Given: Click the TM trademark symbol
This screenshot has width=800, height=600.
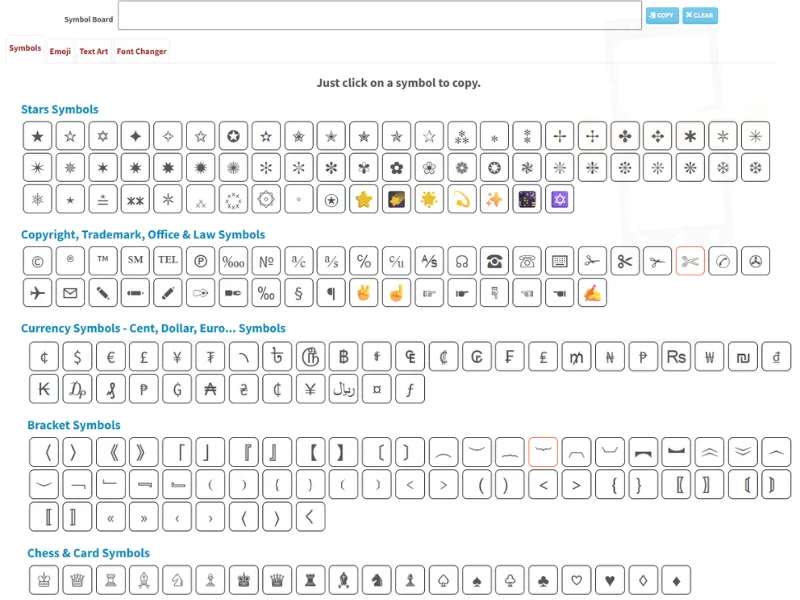Looking at the screenshot, I should tap(103, 261).
